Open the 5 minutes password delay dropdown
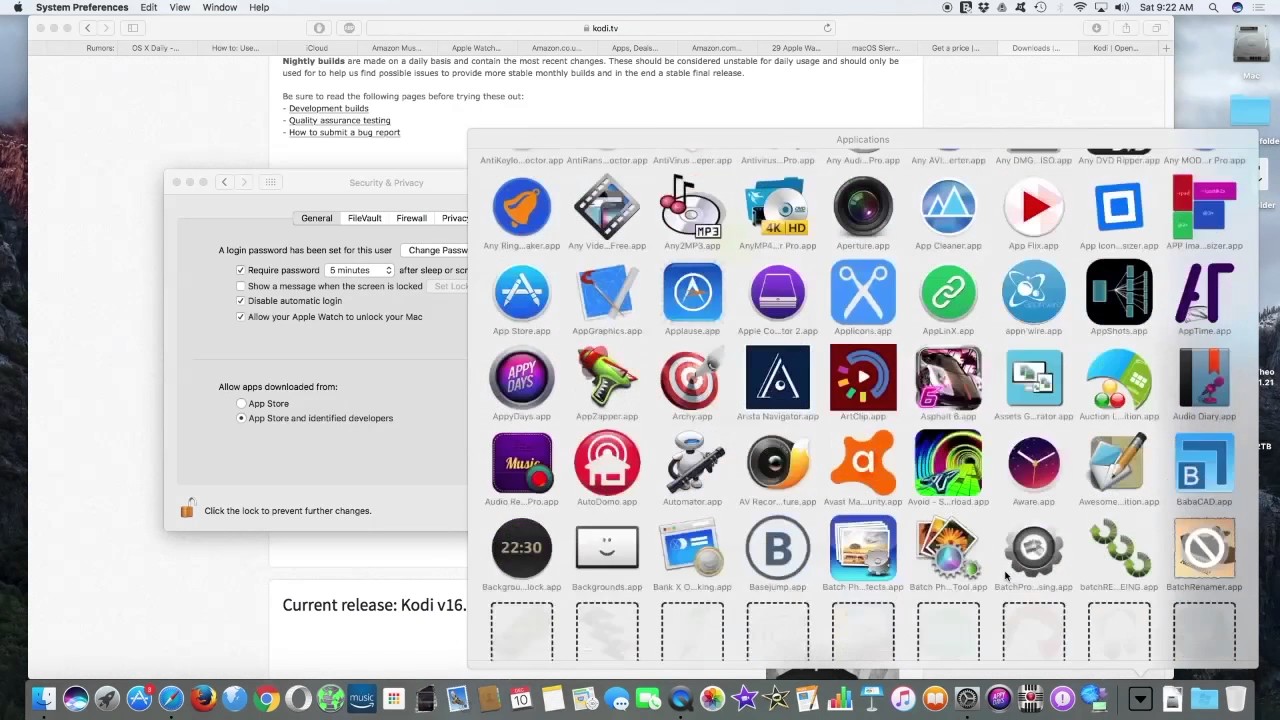1280x720 pixels. coord(360,270)
